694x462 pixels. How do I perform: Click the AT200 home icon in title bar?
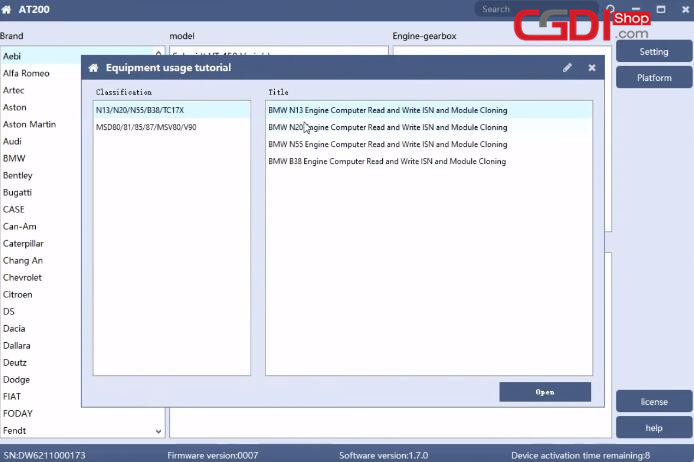click(7, 9)
